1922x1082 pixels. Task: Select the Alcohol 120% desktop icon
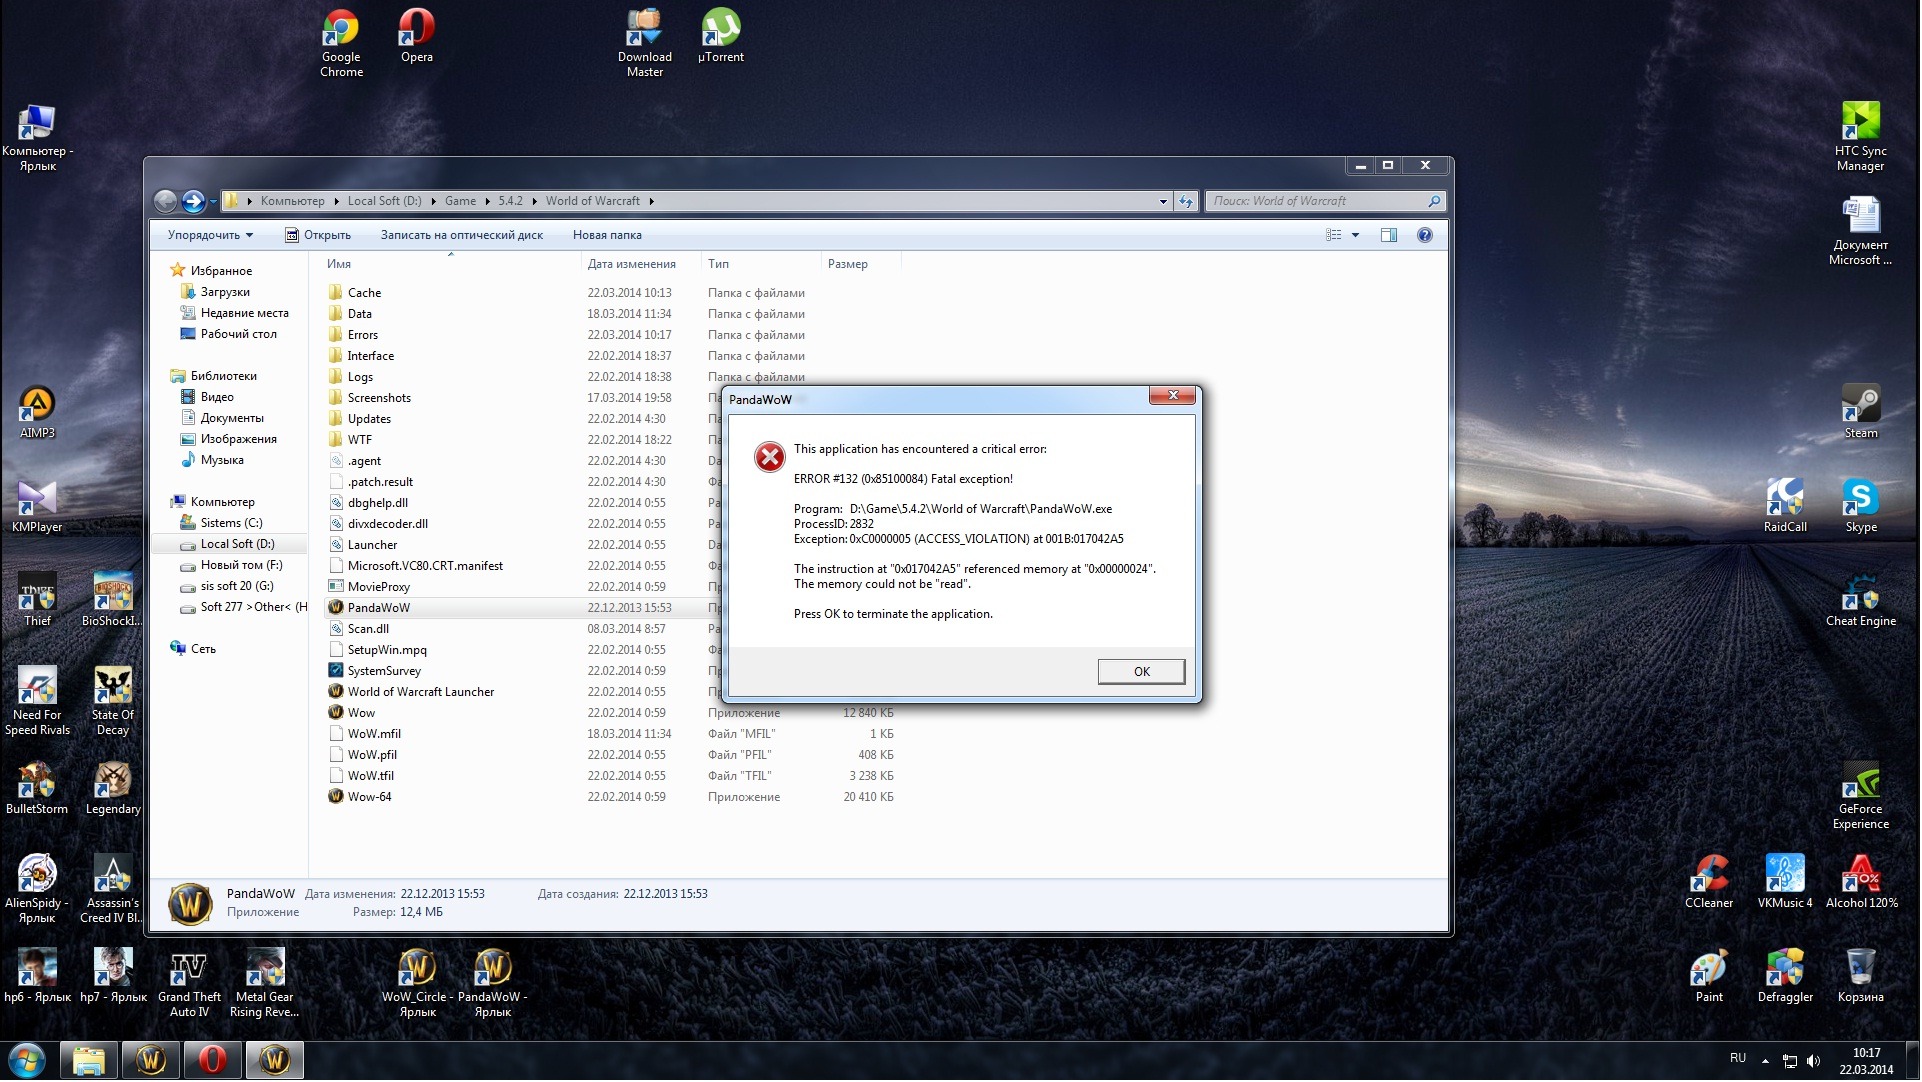click(x=1861, y=882)
